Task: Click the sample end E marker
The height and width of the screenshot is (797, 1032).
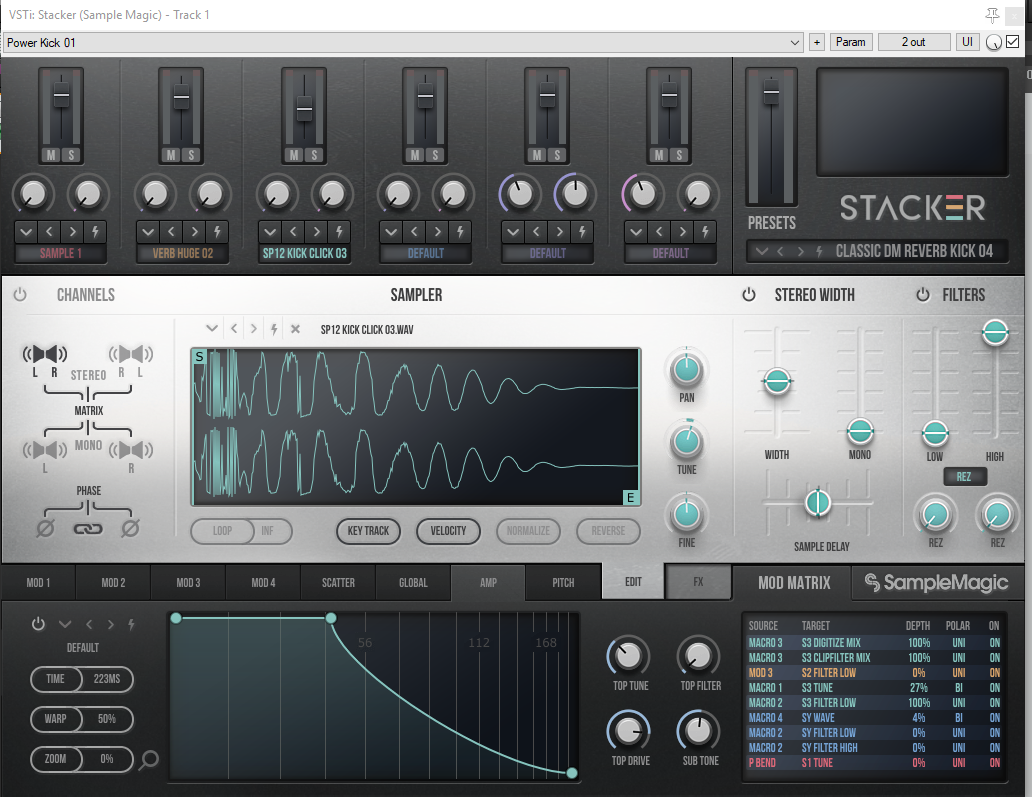Action: pyautogui.click(x=631, y=498)
